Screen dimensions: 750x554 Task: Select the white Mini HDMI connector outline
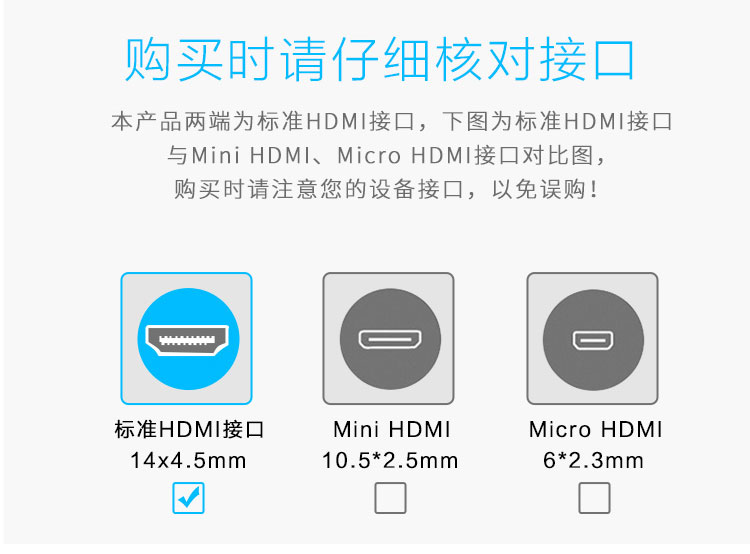[390, 339]
